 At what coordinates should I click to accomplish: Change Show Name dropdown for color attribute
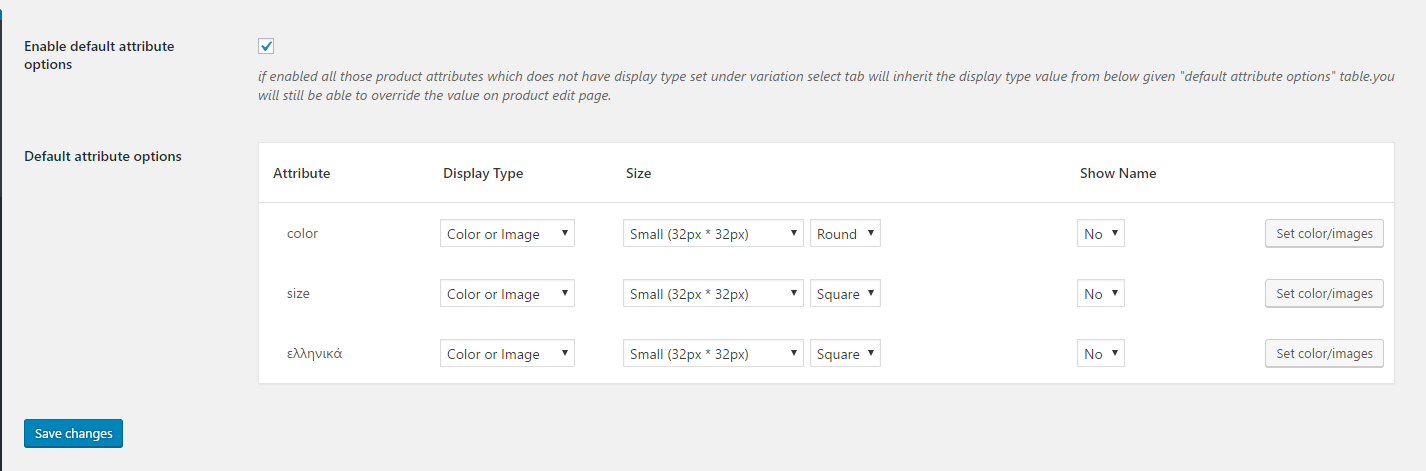[1100, 234]
